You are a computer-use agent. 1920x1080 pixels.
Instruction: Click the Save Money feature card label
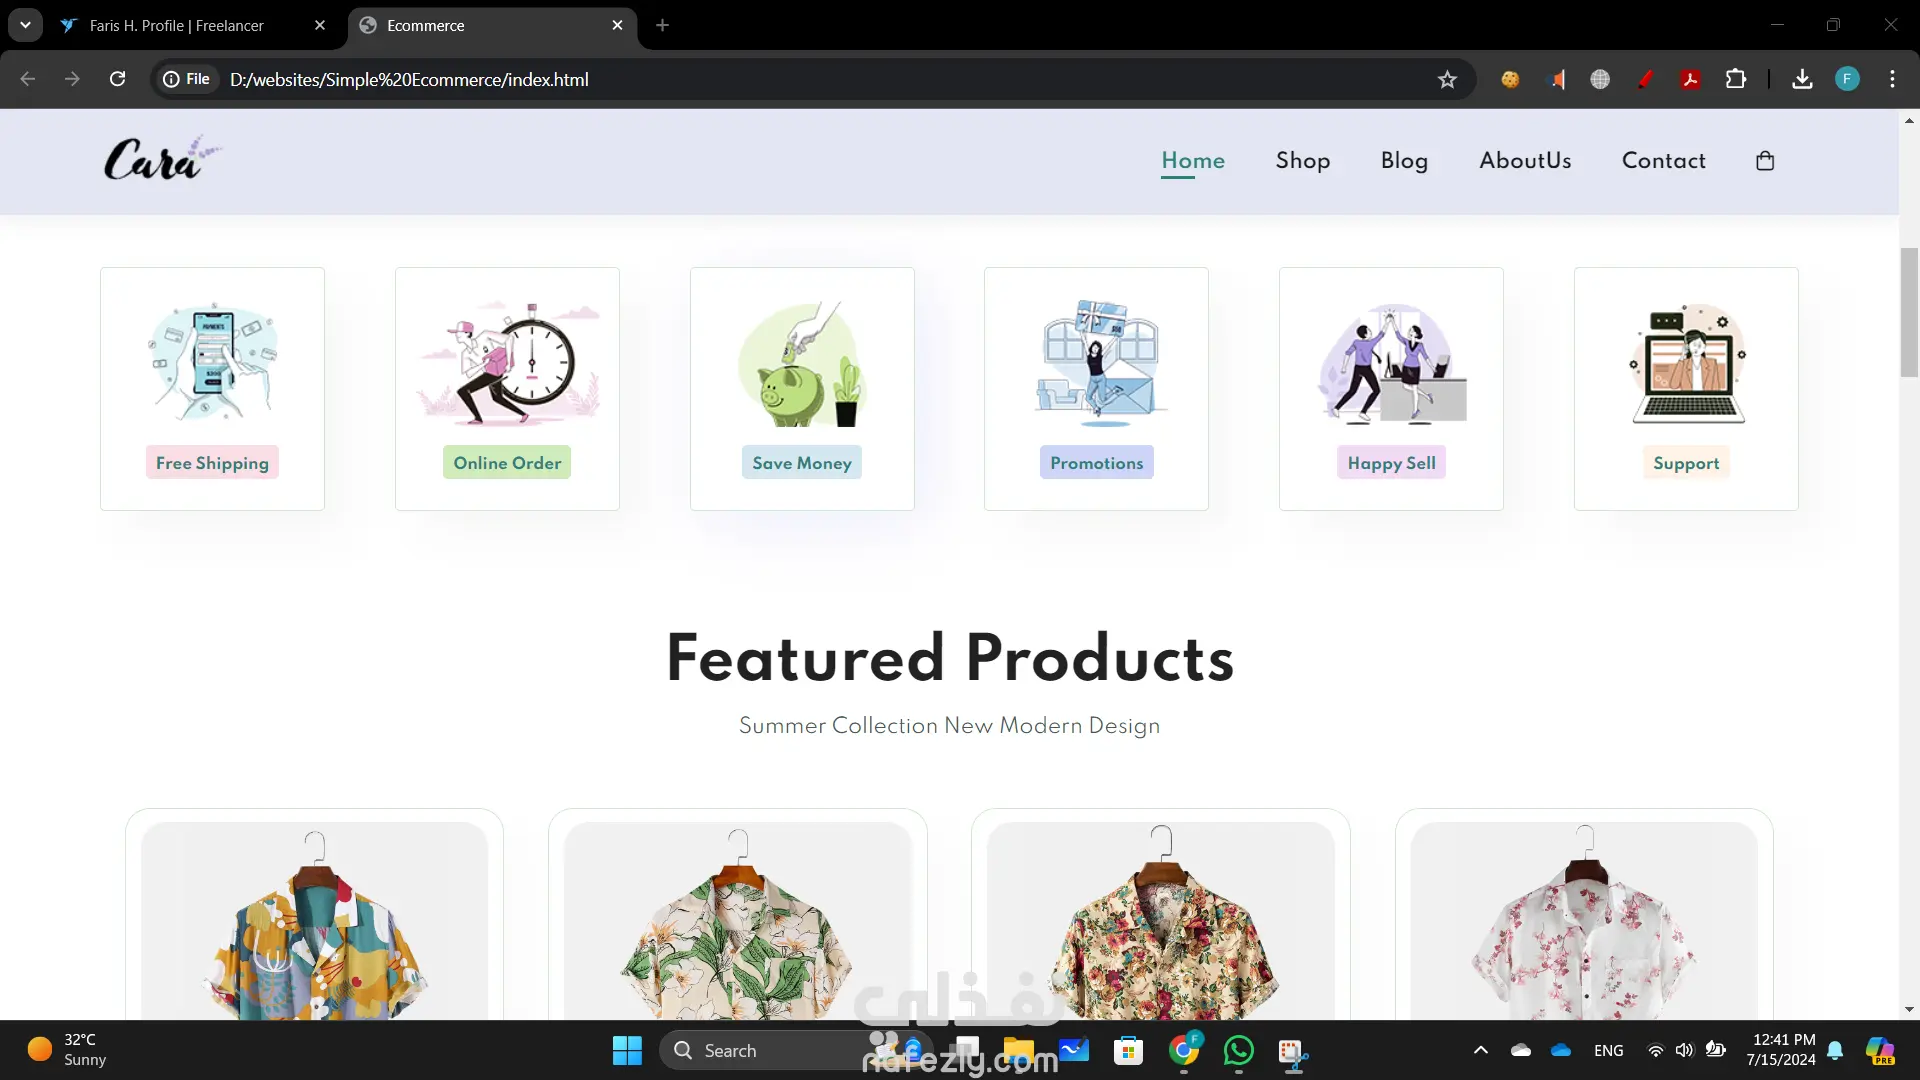[801, 463]
